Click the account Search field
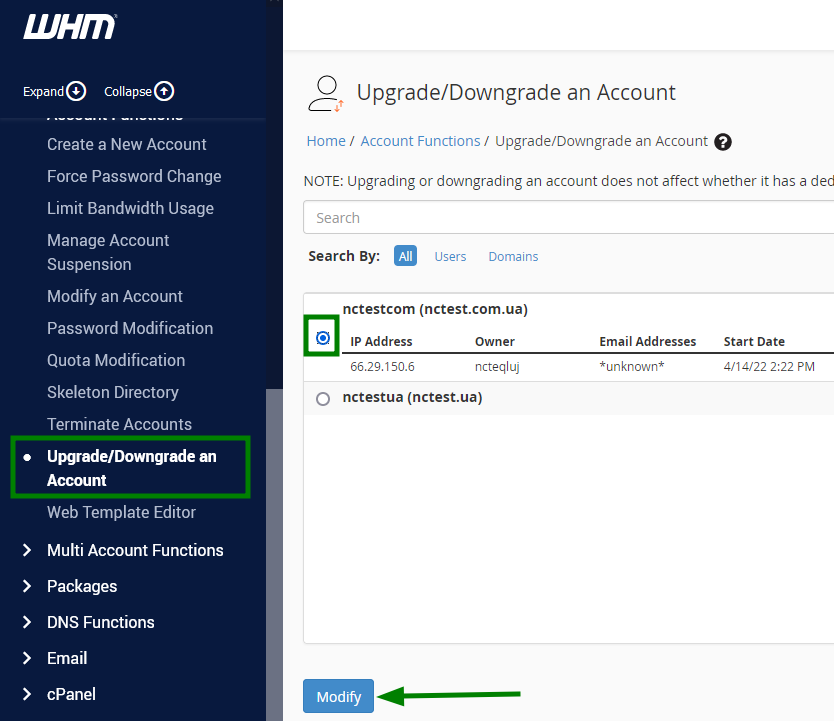 pyautogui.click(x=569, y=217)
